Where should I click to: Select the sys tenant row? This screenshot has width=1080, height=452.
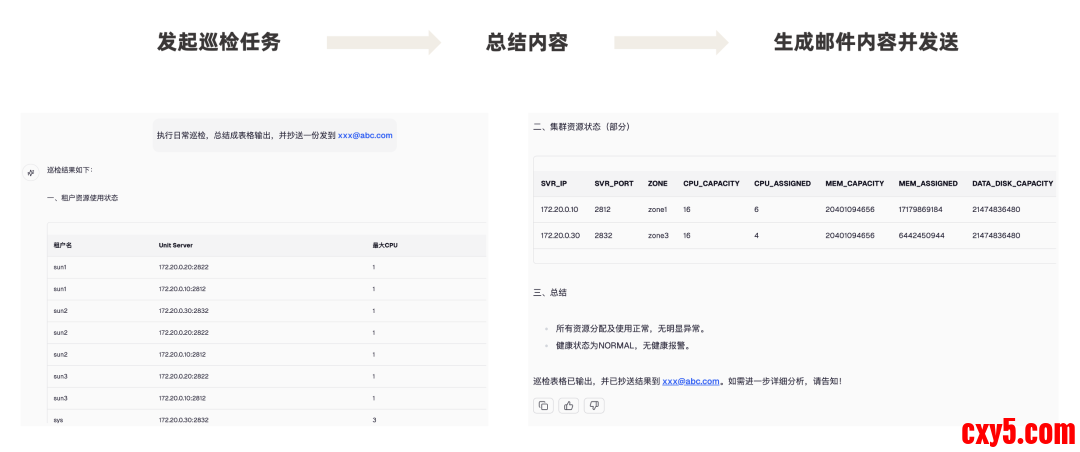click(59, 420)
